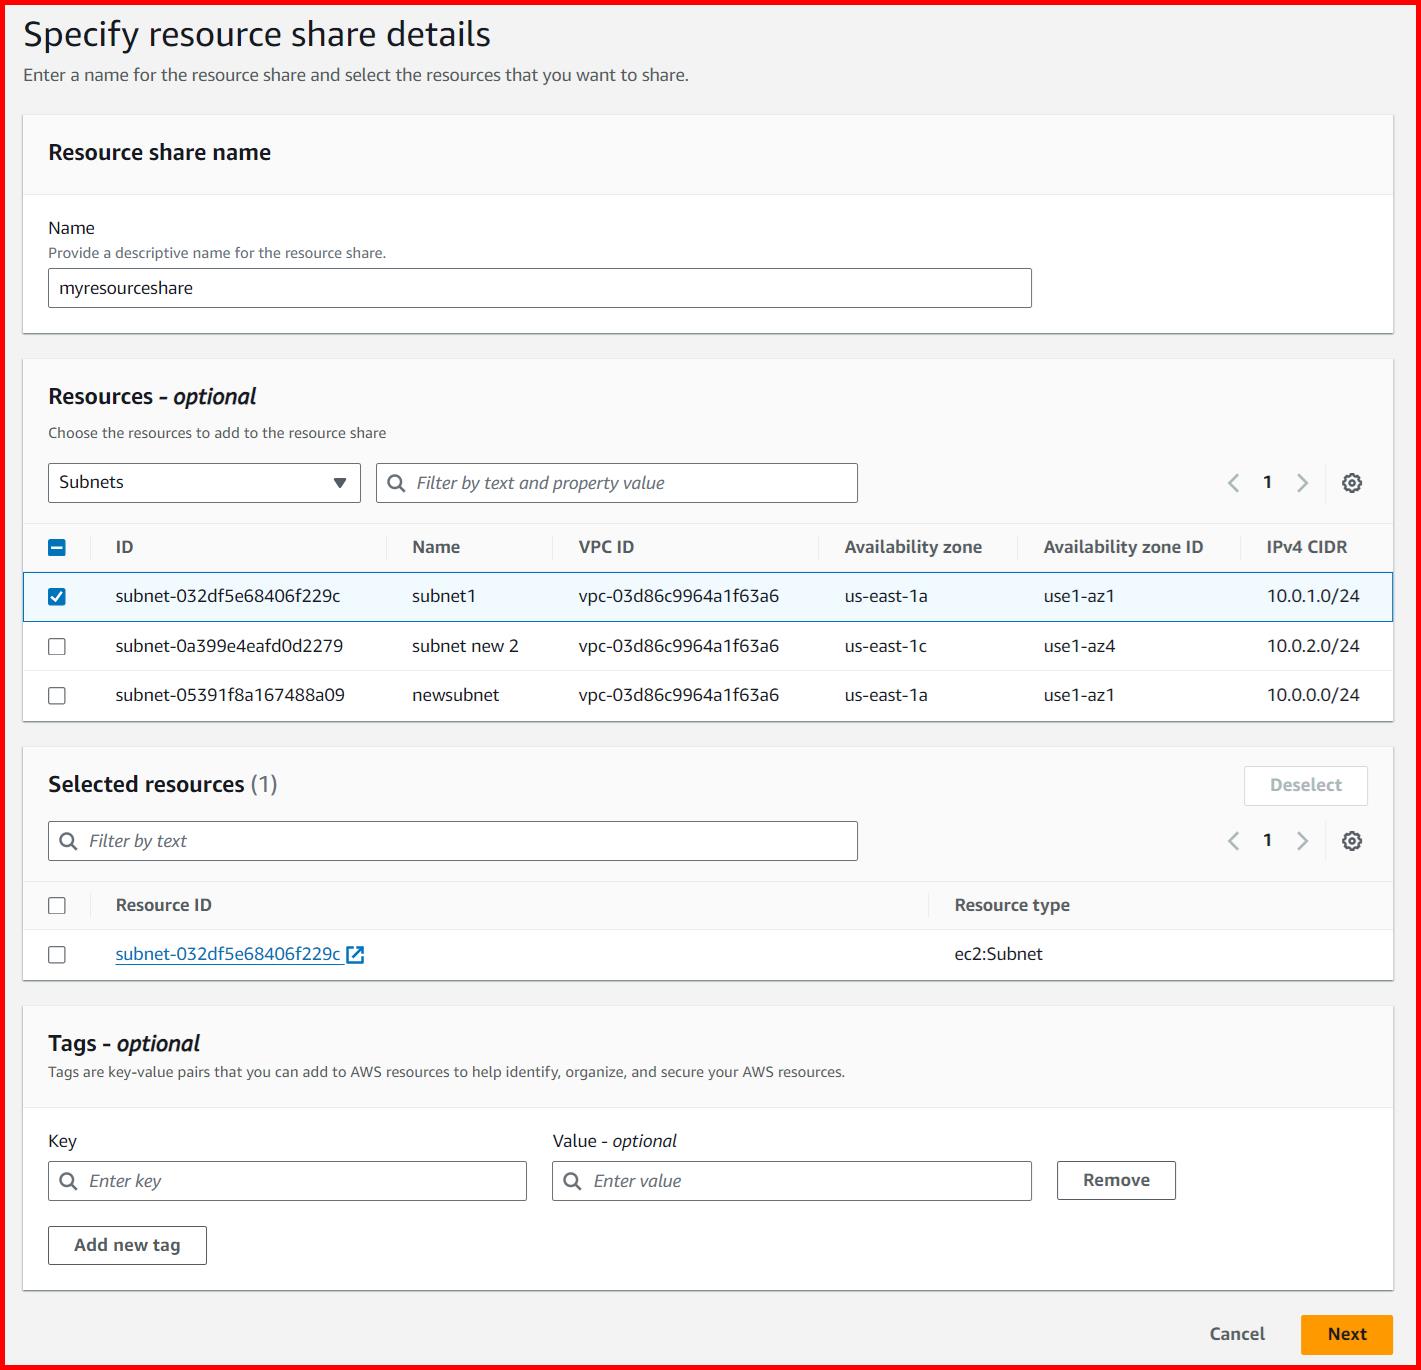1421x1370 pixels.
Task: Check the checkbox for subnet new 2
Action: click(57, 645)
